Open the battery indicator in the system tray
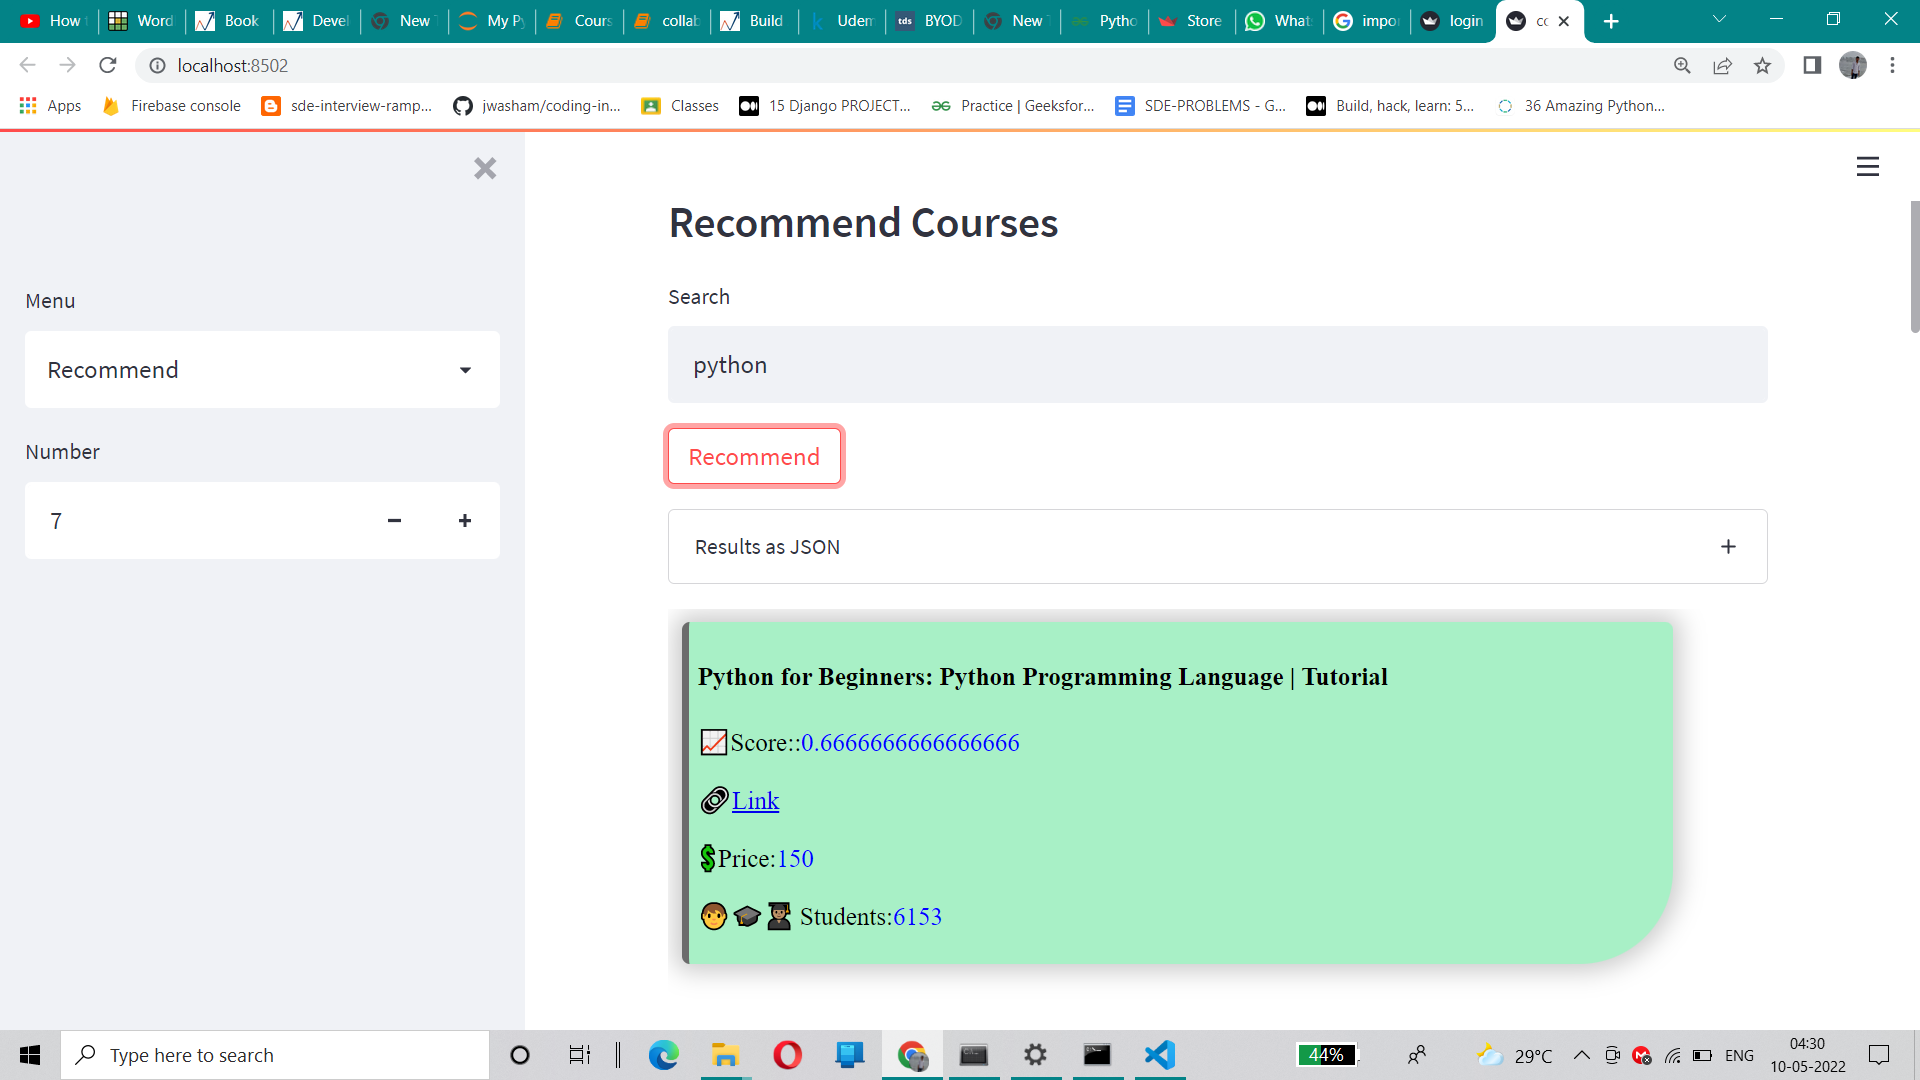The width and height of the screenshot is (1920, 1080). pyautogui.click(x=1702, y=1055)
